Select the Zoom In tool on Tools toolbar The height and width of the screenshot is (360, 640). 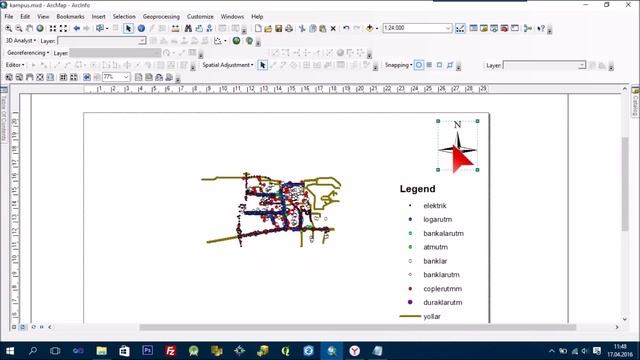pos(9,29)
